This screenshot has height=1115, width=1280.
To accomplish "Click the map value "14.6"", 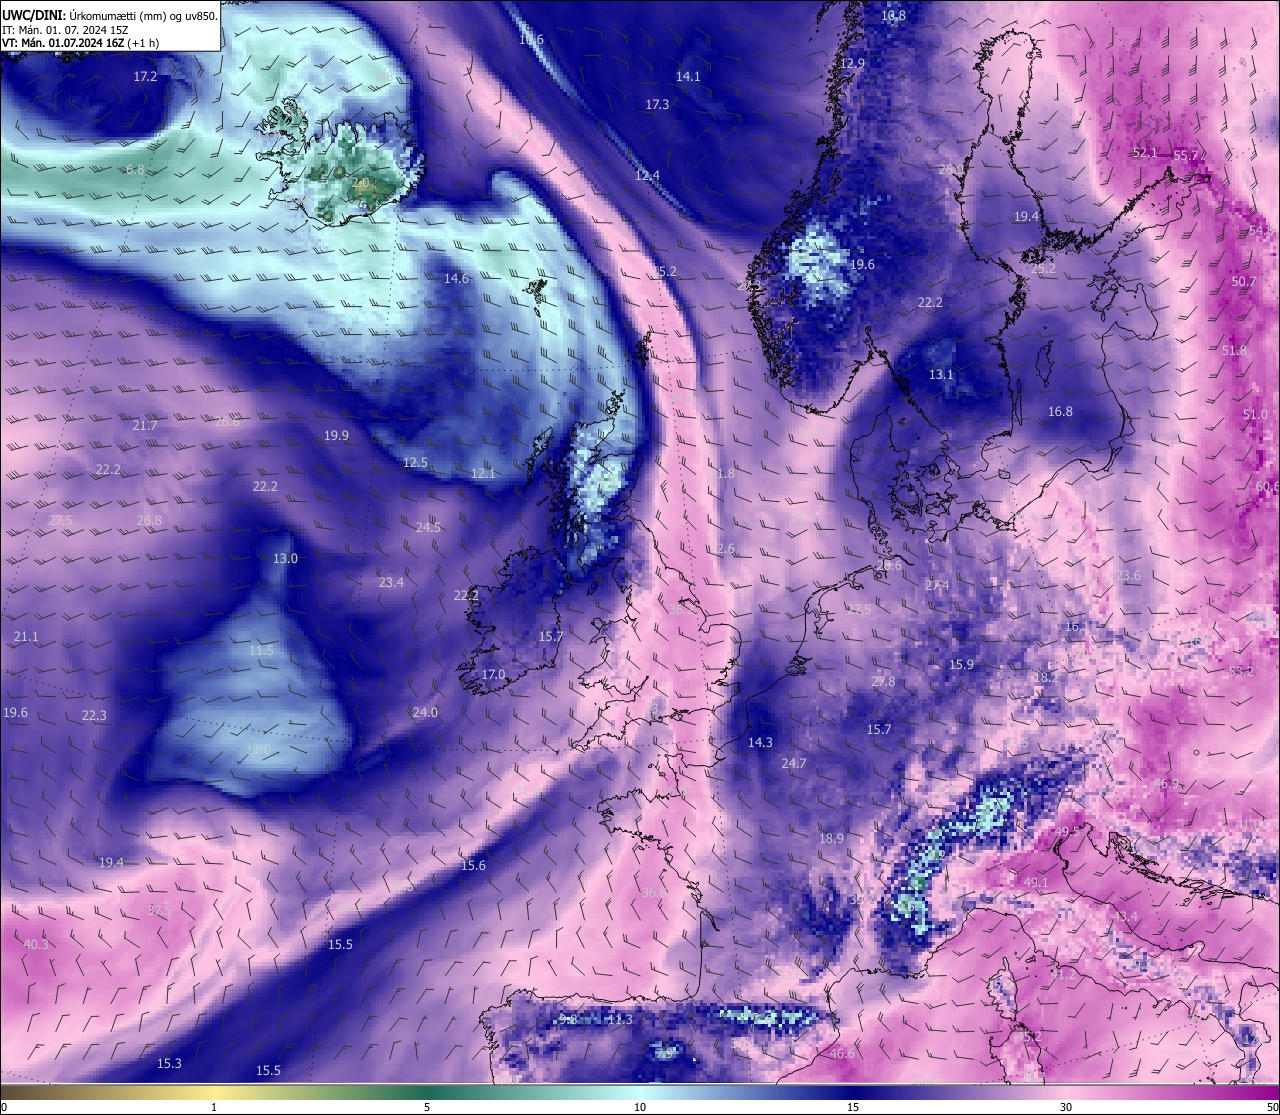I will 457,279.
